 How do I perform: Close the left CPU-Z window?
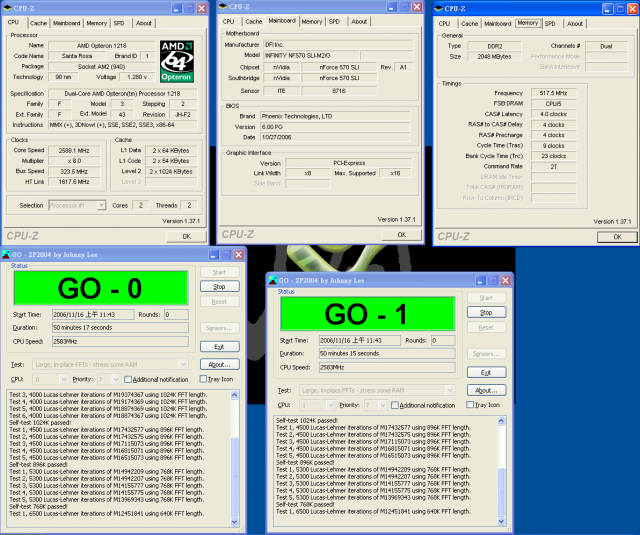coord(202,8)
